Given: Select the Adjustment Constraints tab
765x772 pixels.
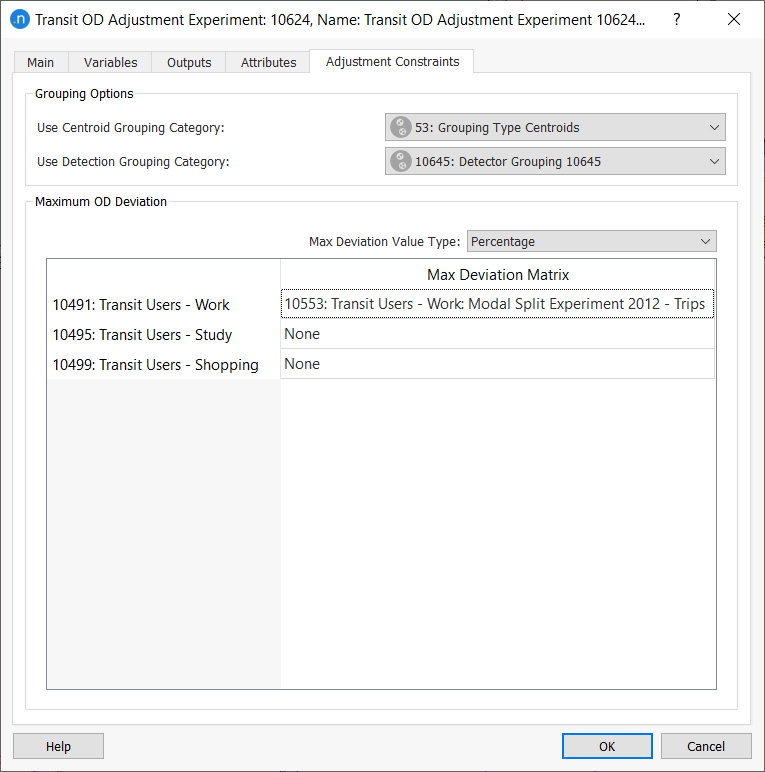Looking at the screenshot, I should (x=392, y=62).
